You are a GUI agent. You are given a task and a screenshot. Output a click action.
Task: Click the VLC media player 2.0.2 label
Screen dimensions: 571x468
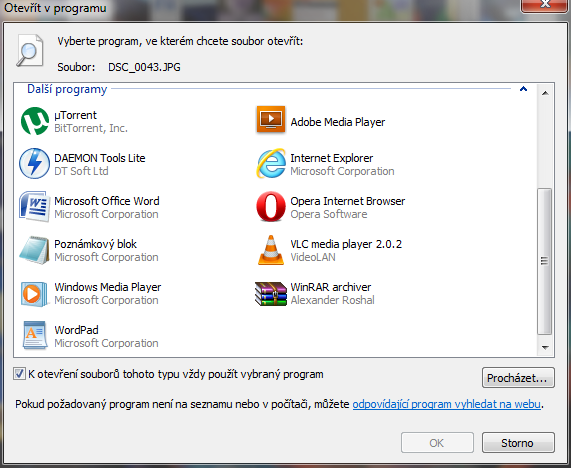(346, 244)
